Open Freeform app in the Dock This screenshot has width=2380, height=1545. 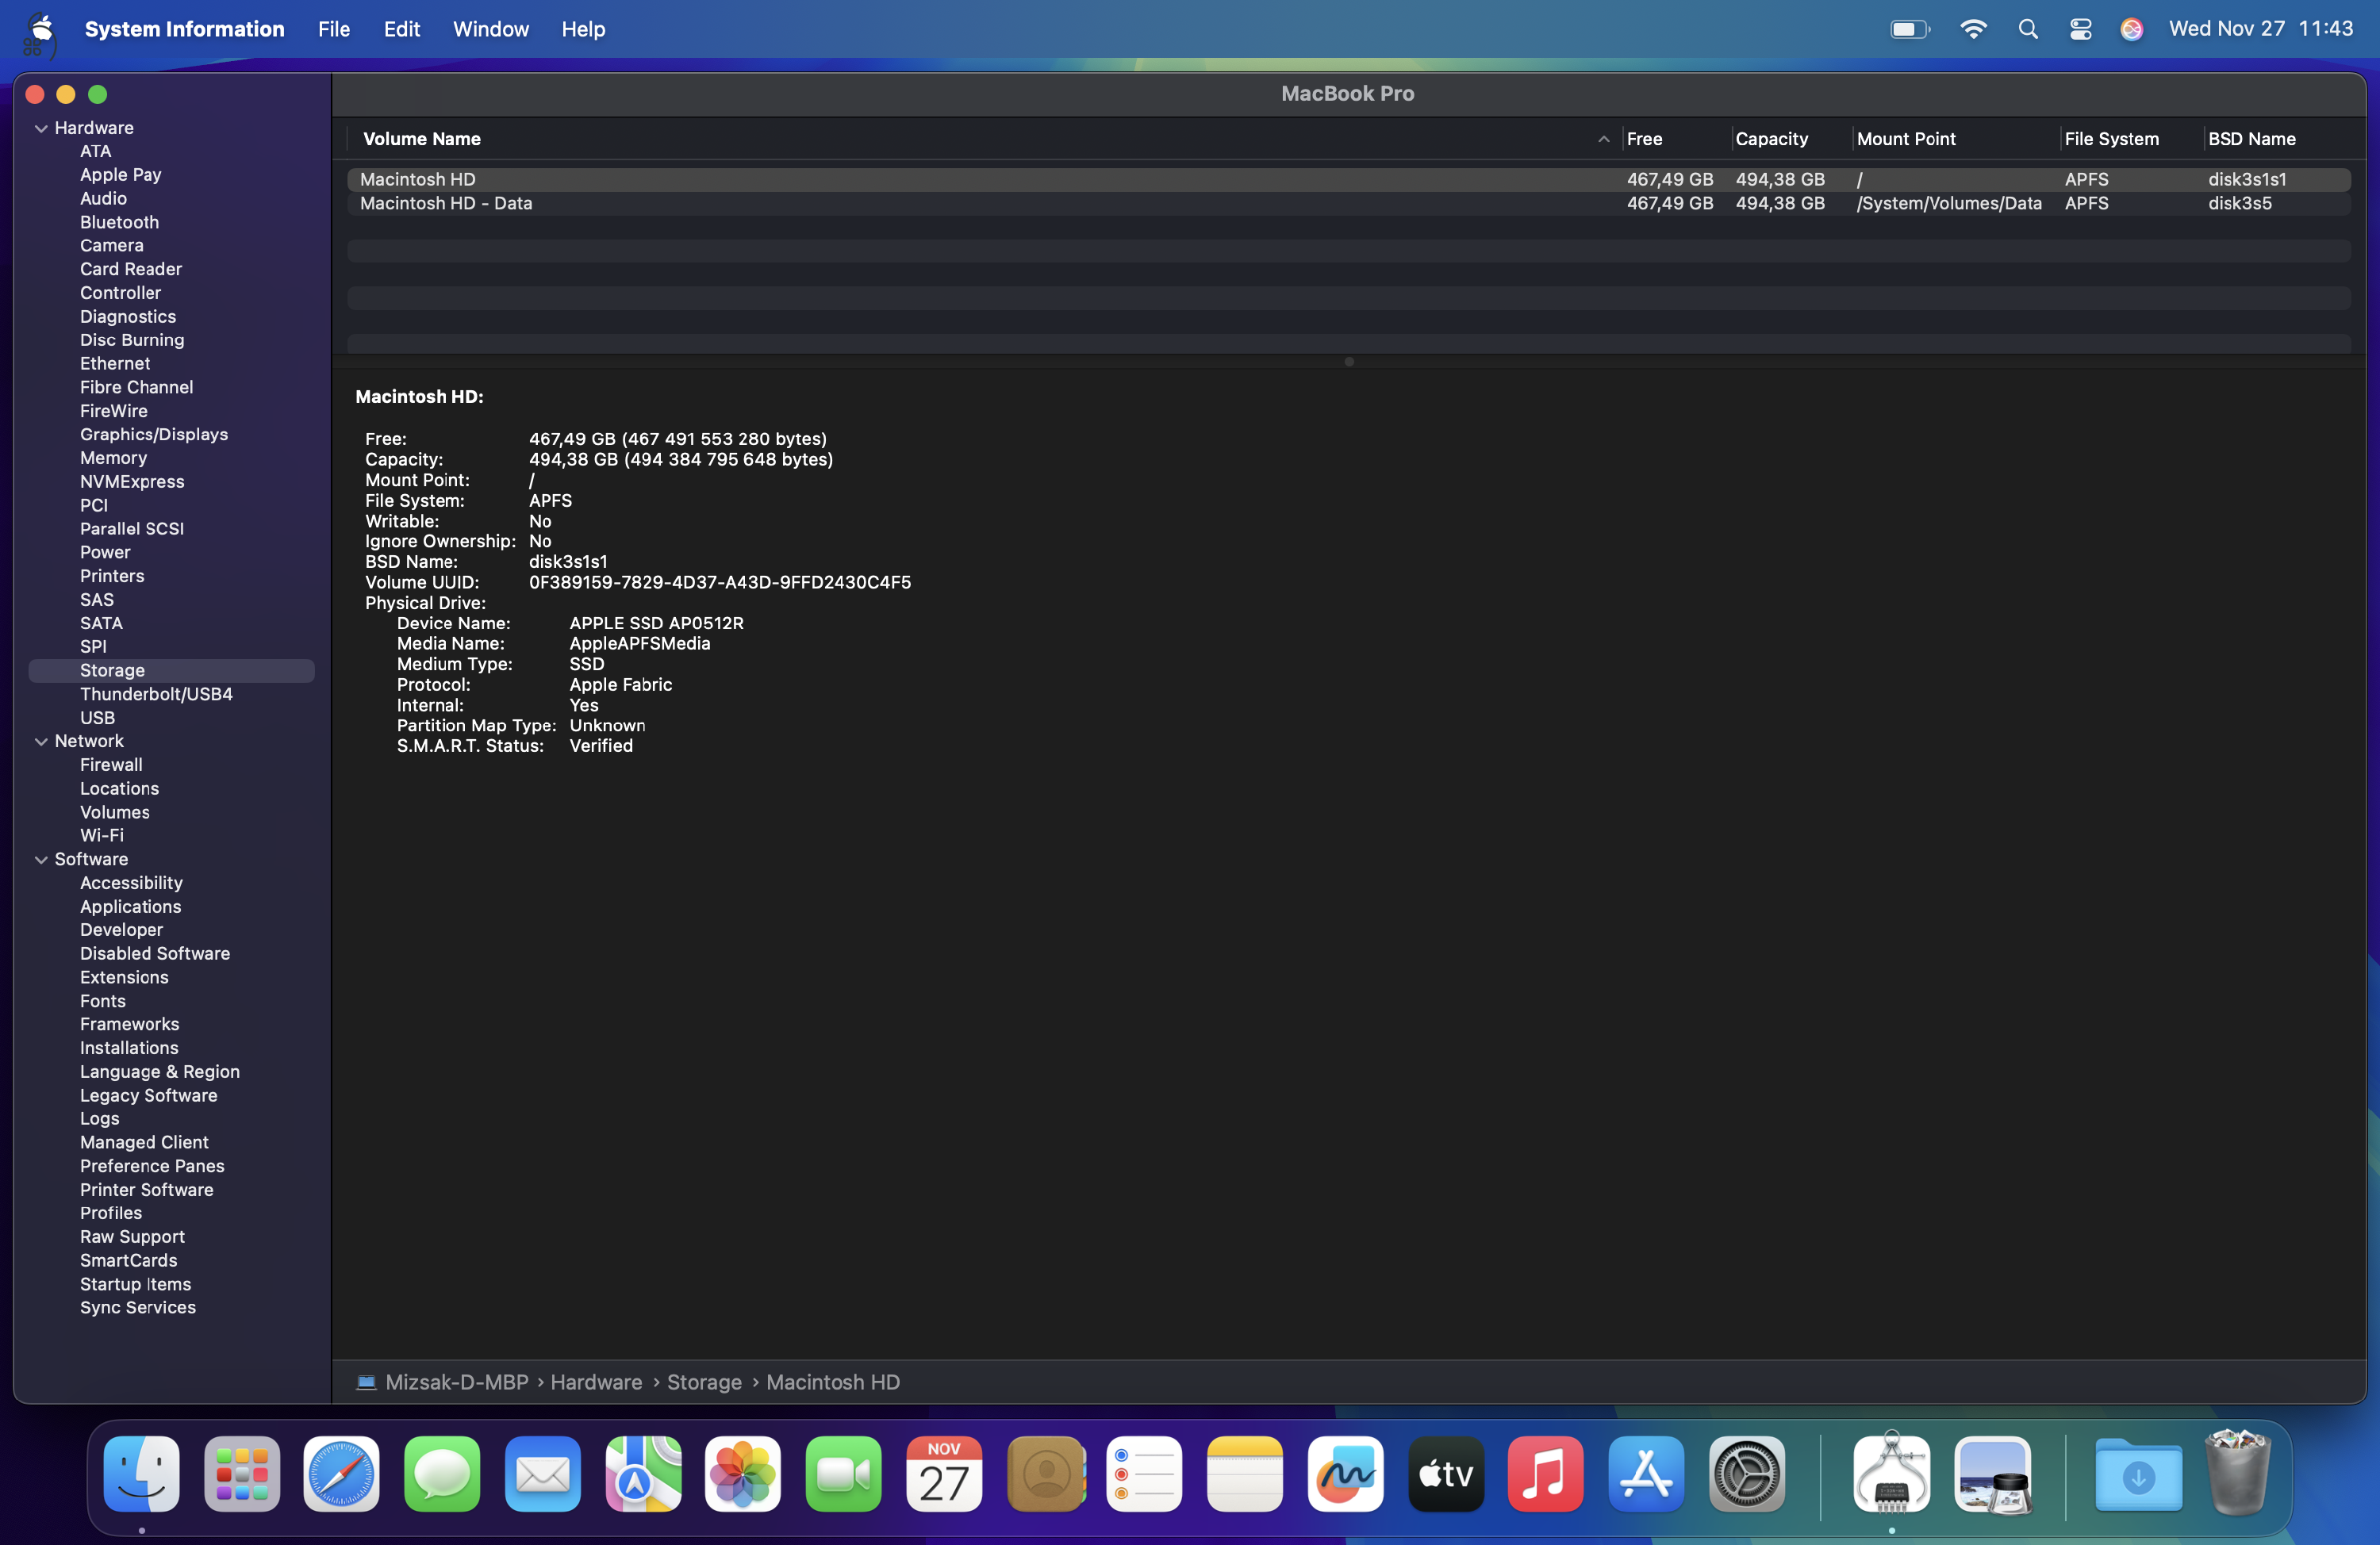[x=1346, y=1473]
